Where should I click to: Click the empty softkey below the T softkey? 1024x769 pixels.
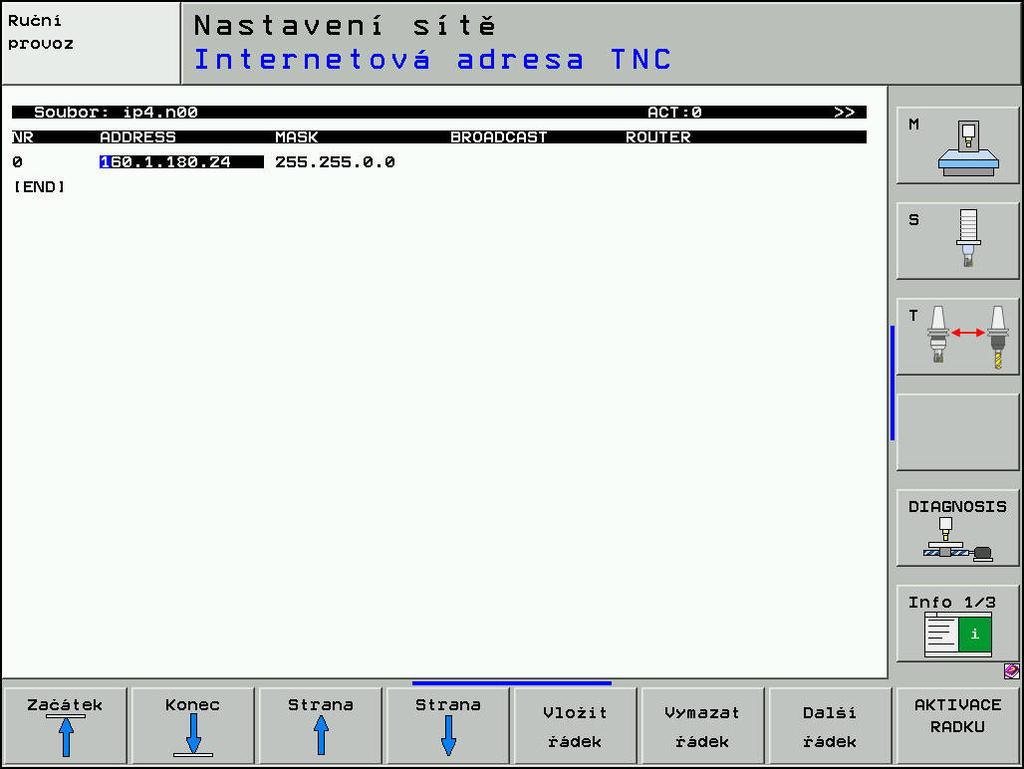(x=957, y=432)
